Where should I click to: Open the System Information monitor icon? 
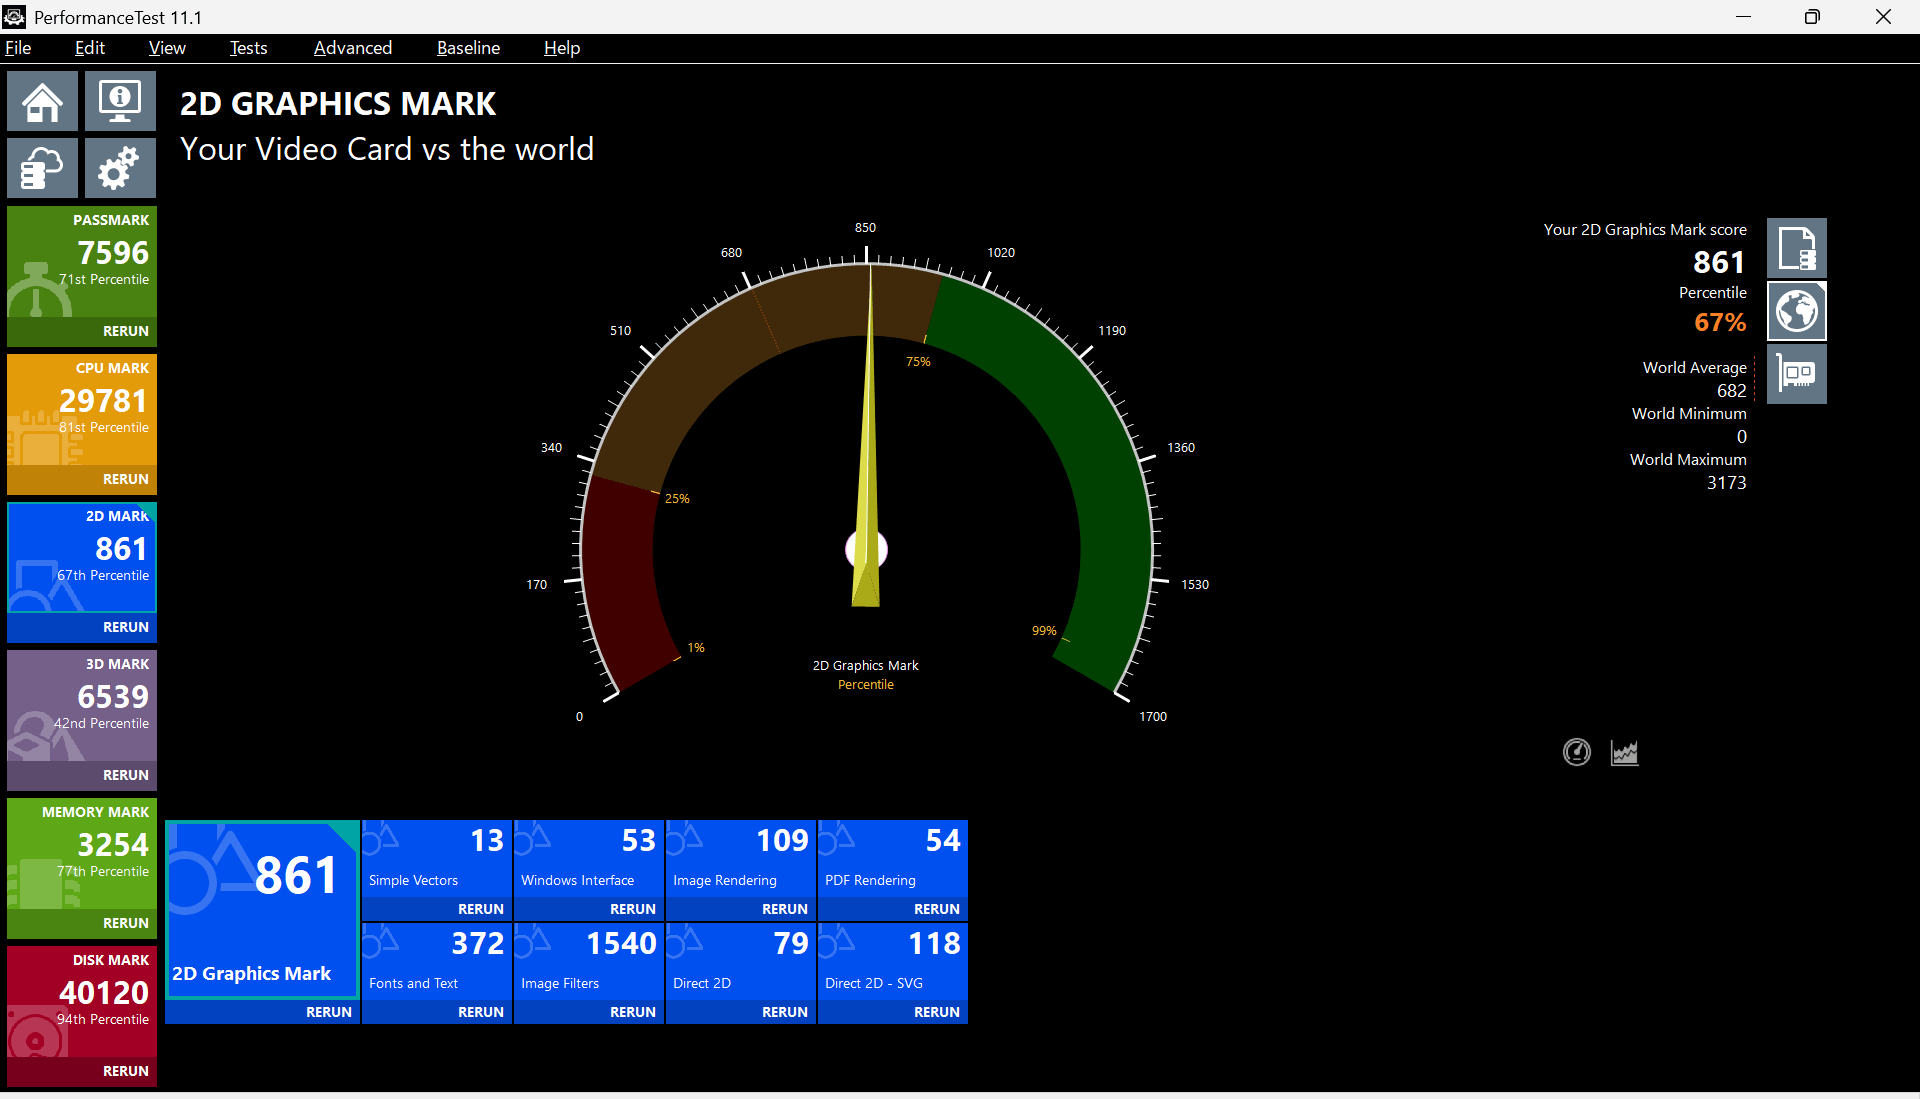[120, 101]
